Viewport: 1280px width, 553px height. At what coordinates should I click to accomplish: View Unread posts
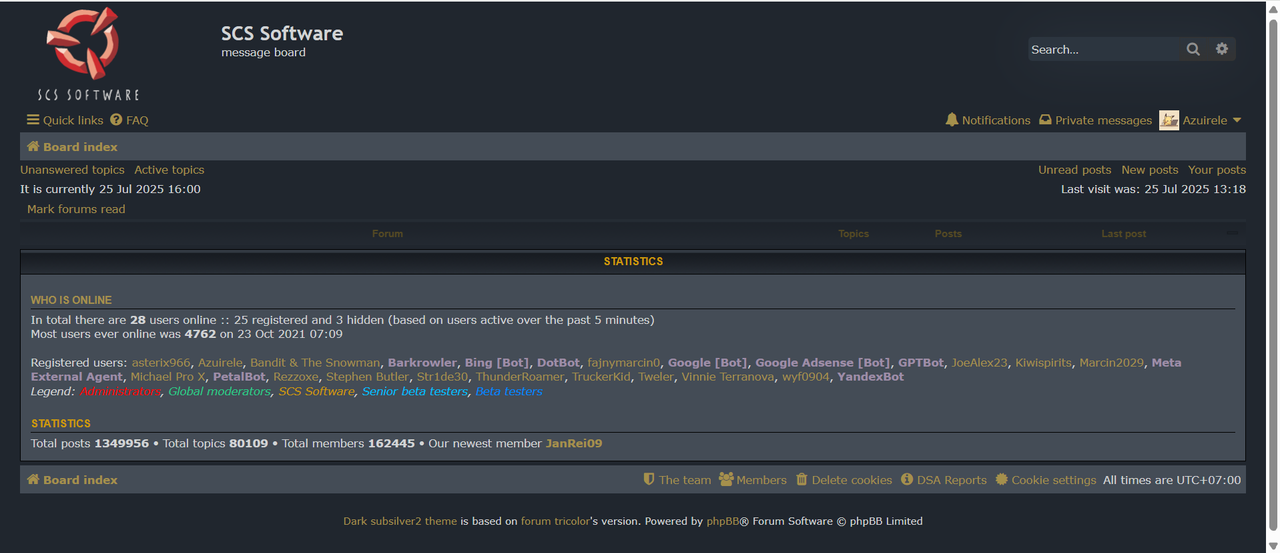[x=1074, y=170]
